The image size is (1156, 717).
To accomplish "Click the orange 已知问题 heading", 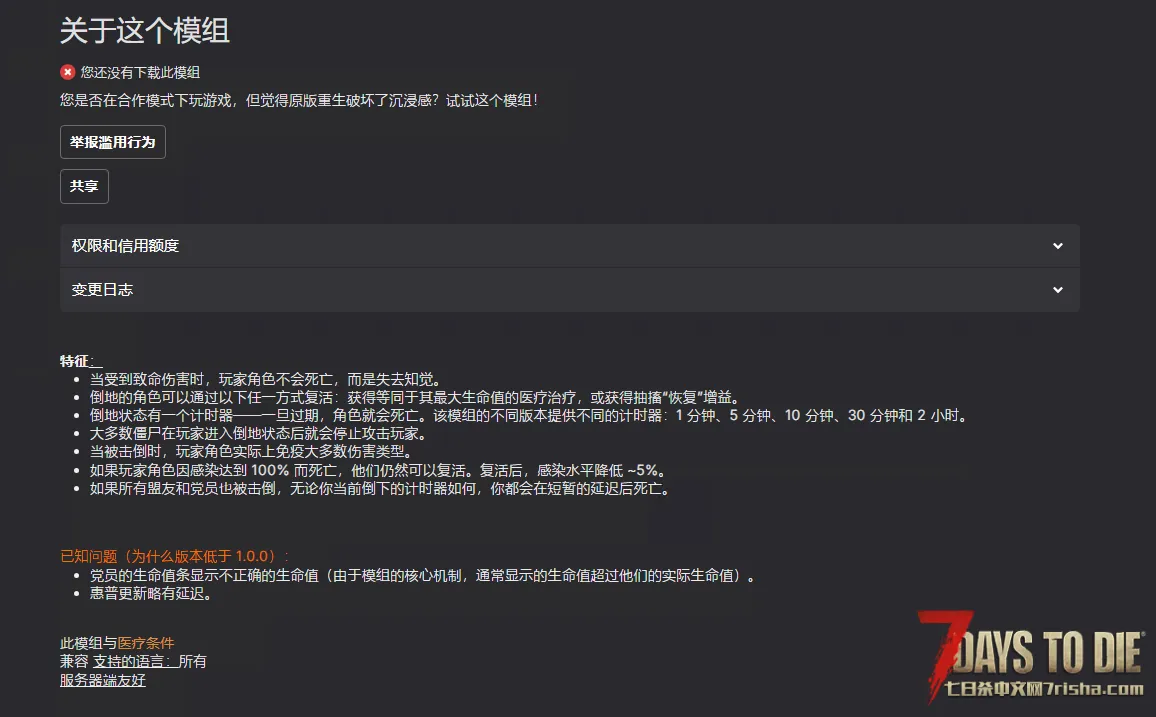I will point(174,556).
